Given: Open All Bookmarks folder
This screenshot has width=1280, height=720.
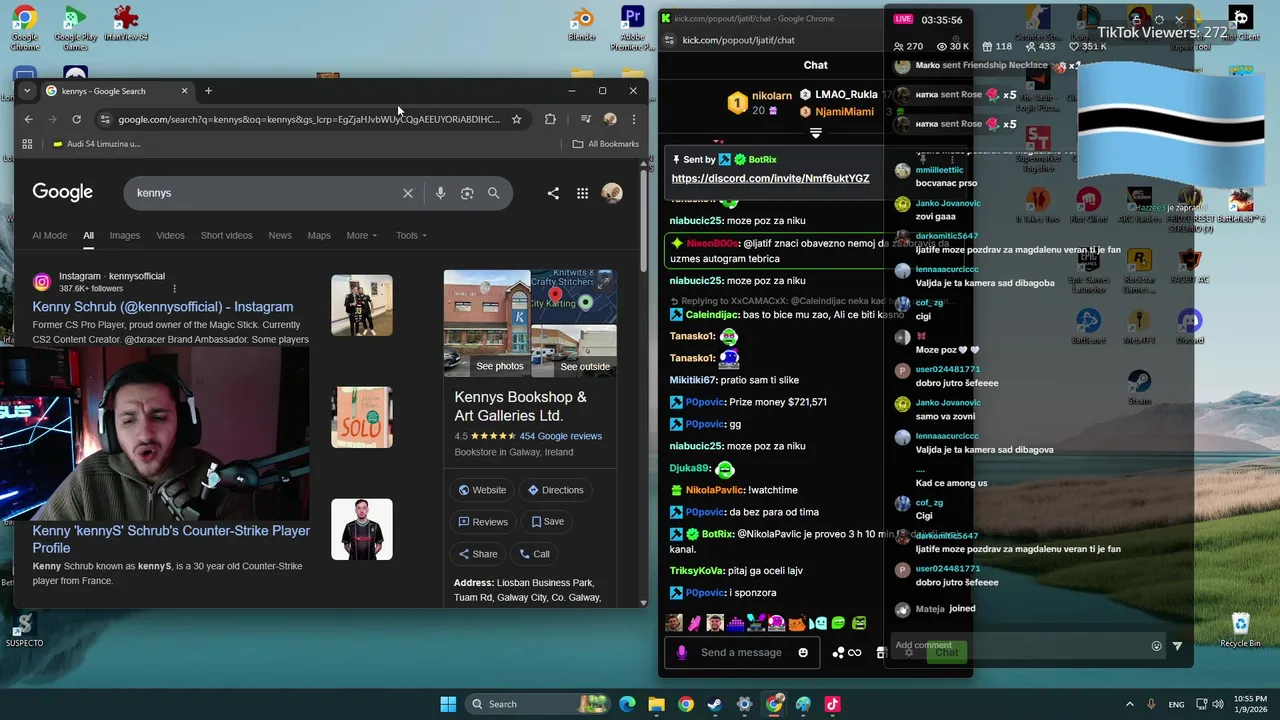Looking at the screenshot, I should [x=605, y=144].
